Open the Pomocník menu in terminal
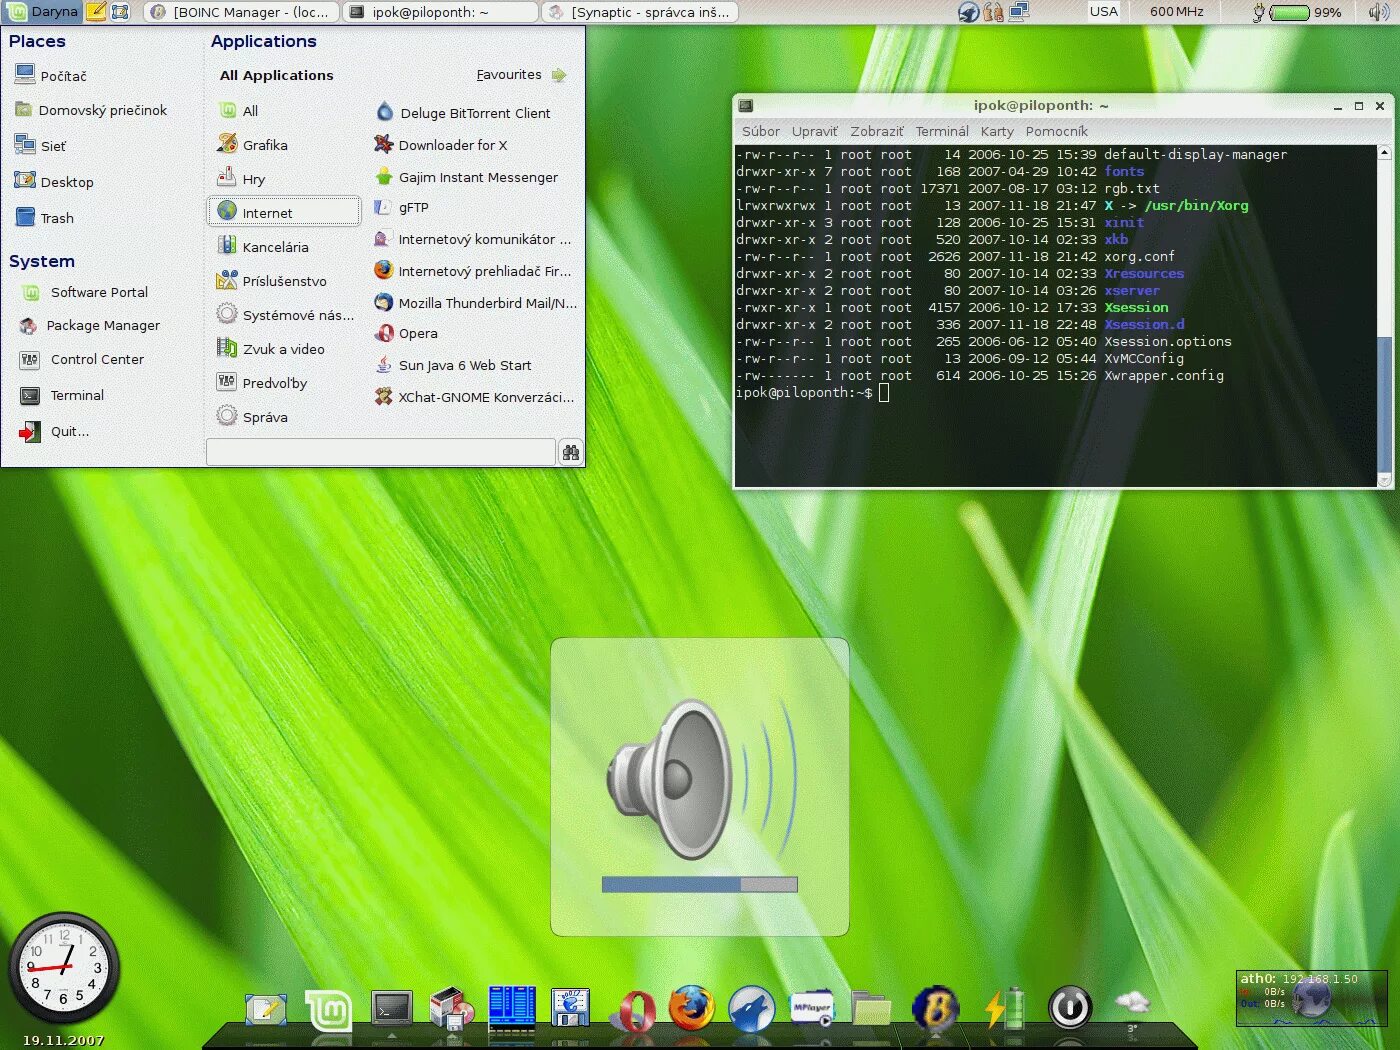This screenshot has height=1050, width=1400. tap(1056, 131)
